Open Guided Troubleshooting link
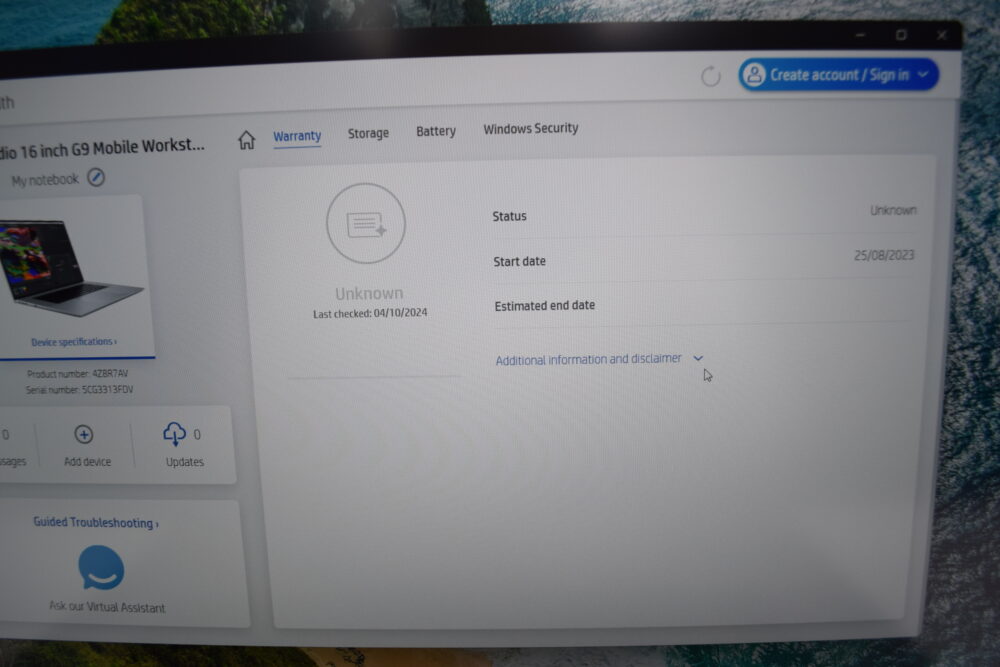The width and height of the screenshot is (1000, 667). [96, 523]
